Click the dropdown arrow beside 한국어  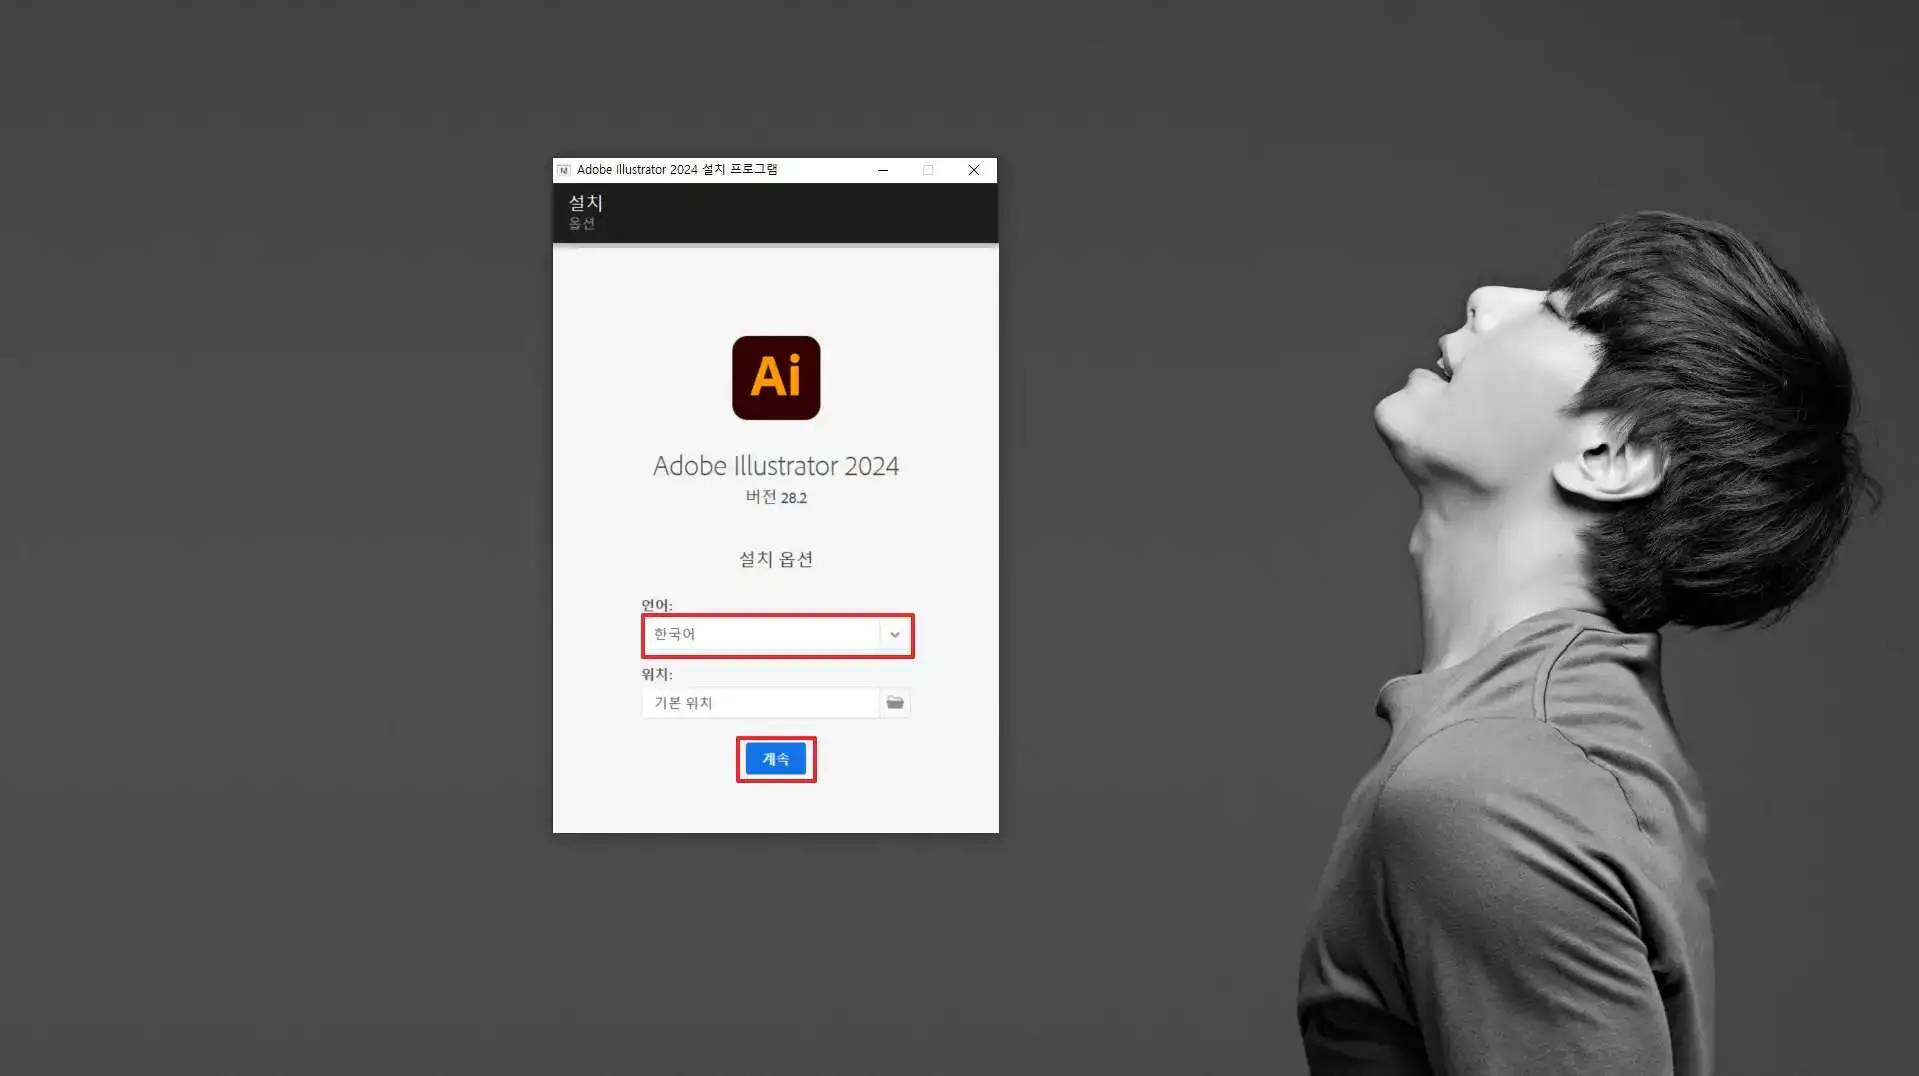[895, 635]
